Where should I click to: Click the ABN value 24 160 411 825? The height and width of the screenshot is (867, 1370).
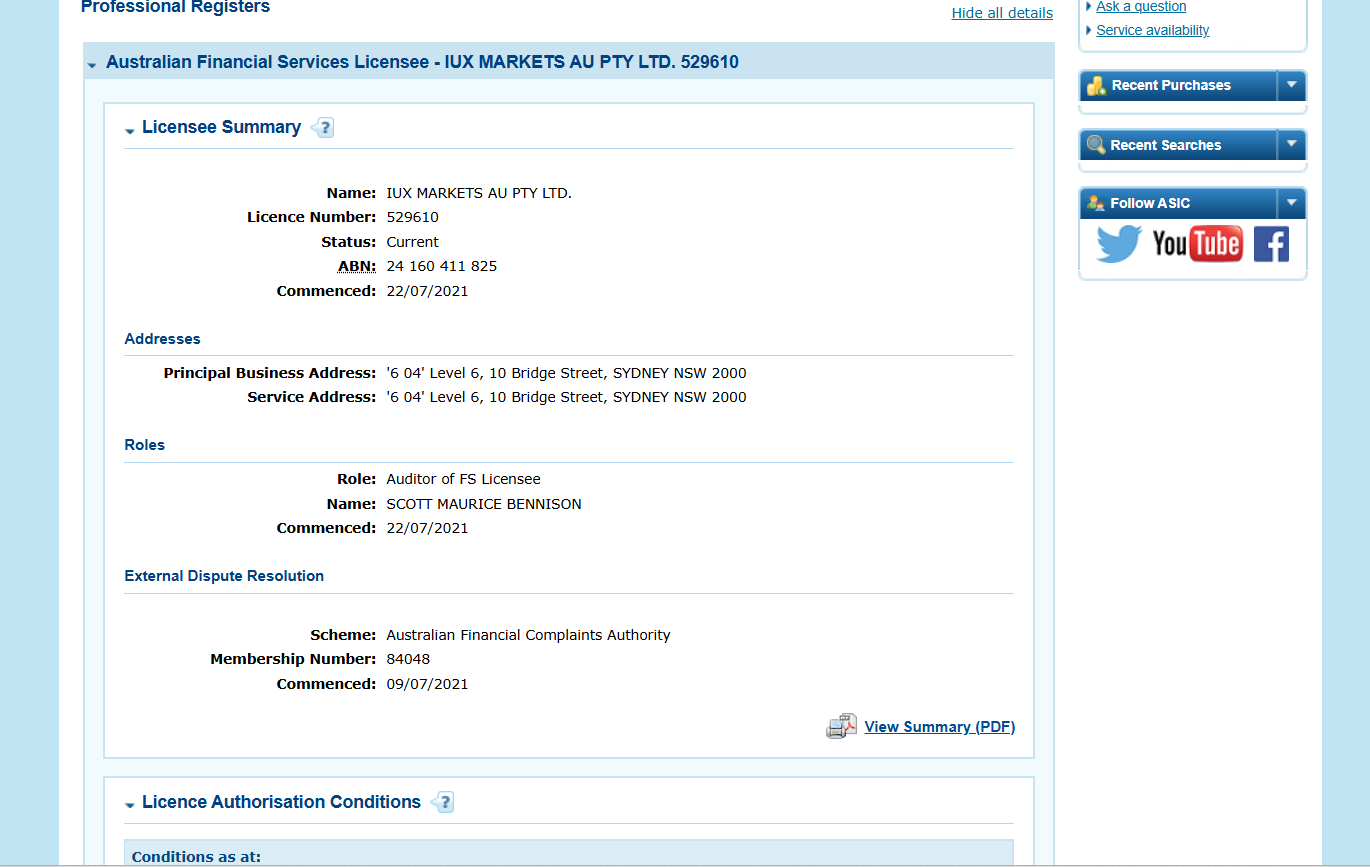point(442,266)
